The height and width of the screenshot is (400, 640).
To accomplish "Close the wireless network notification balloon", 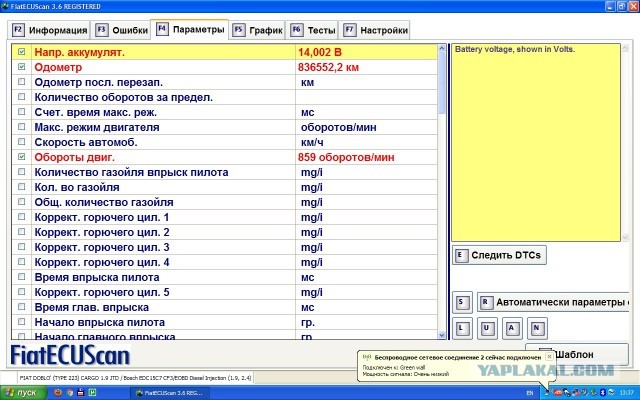I will point(549,356).
